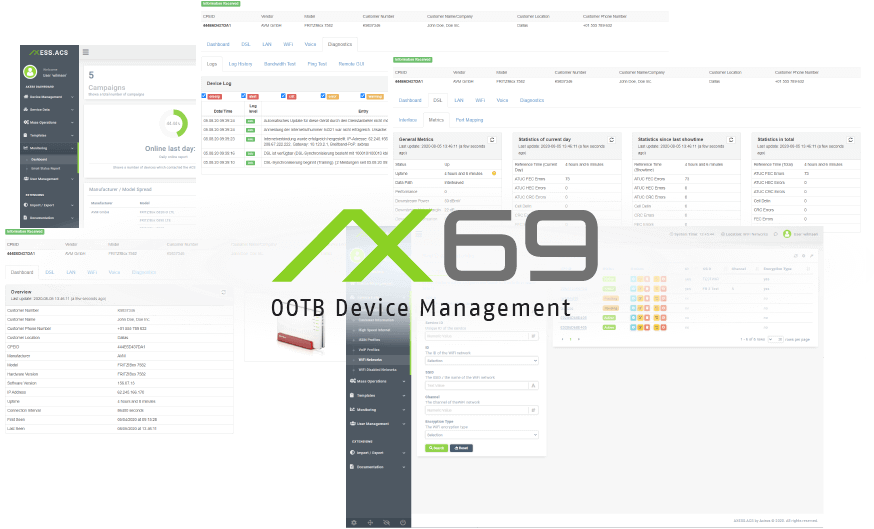The height and width of the screenshot is (529, 874).
Task: Open the Remote GUI tab
Action: click(x=351, y=64)
